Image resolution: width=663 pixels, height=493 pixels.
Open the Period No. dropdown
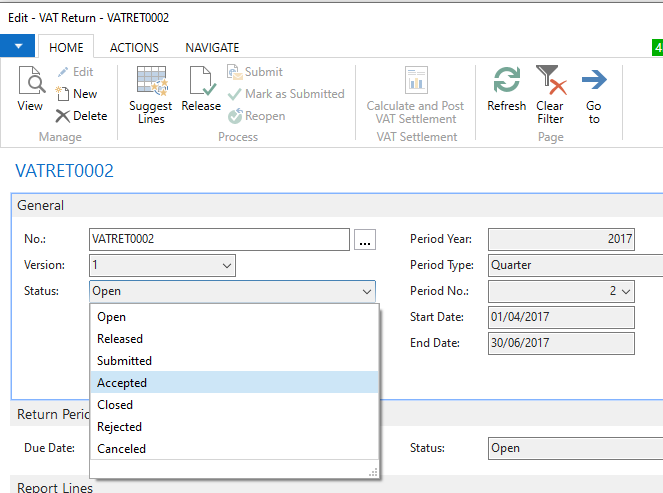click(x=626, y=292)
